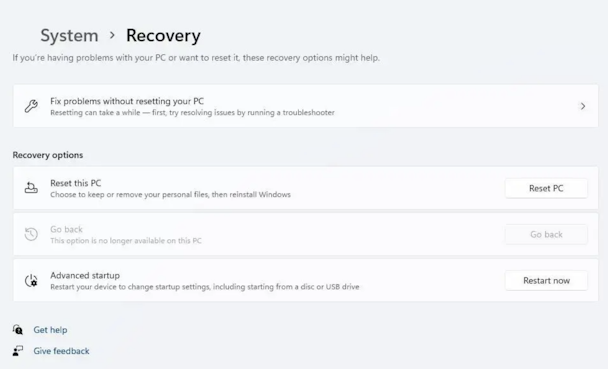Viewport: 608px width, 369px height.
Task: Click the Go back option title
Action: coord(66,229)
